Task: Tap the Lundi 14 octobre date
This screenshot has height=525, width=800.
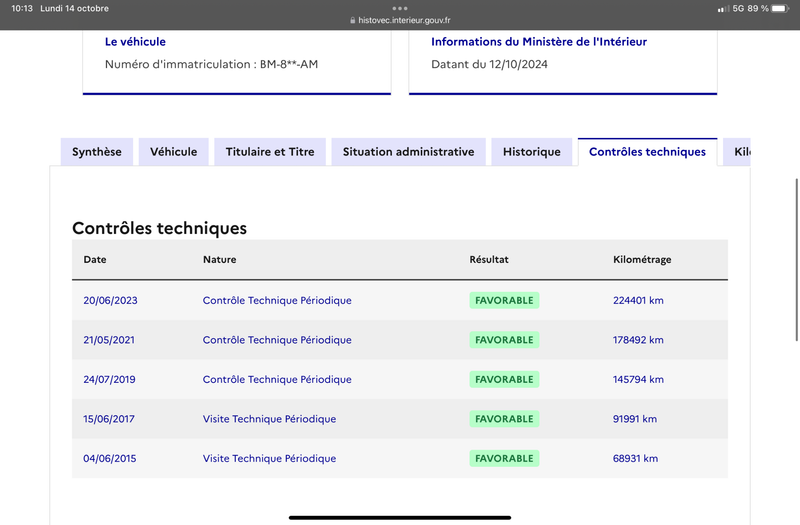Action: pyautogui.click(x=74, y=8)
